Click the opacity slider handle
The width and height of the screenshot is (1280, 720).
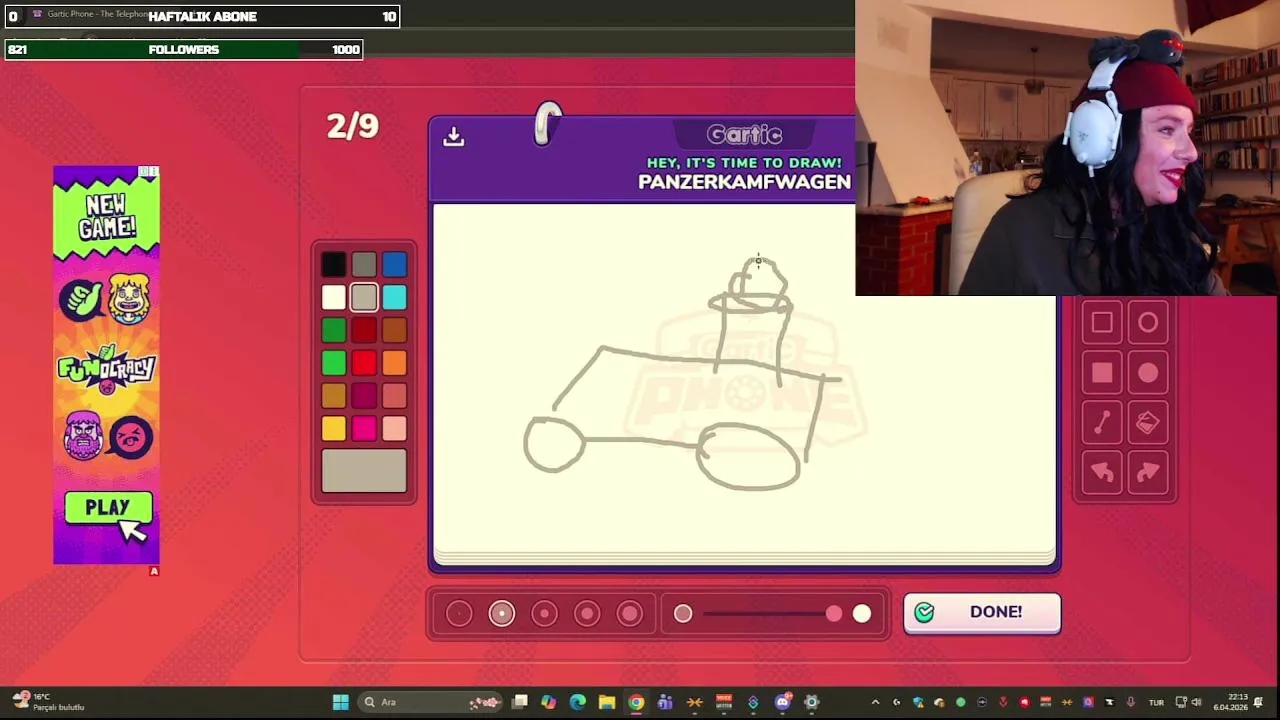(834, 614)
